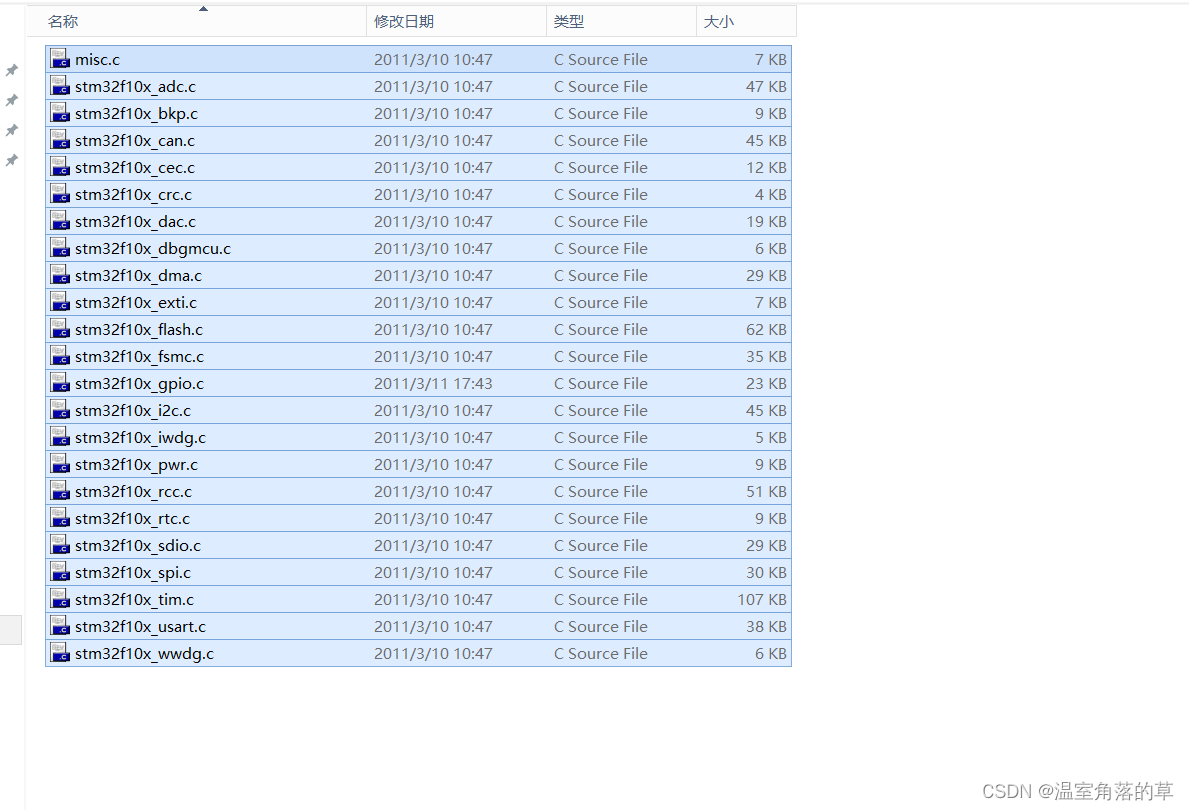The height and width of the screenshot is (810, 1189).
Task: Click the stm32f10x_can.c file icon
Action: point(60,140)
